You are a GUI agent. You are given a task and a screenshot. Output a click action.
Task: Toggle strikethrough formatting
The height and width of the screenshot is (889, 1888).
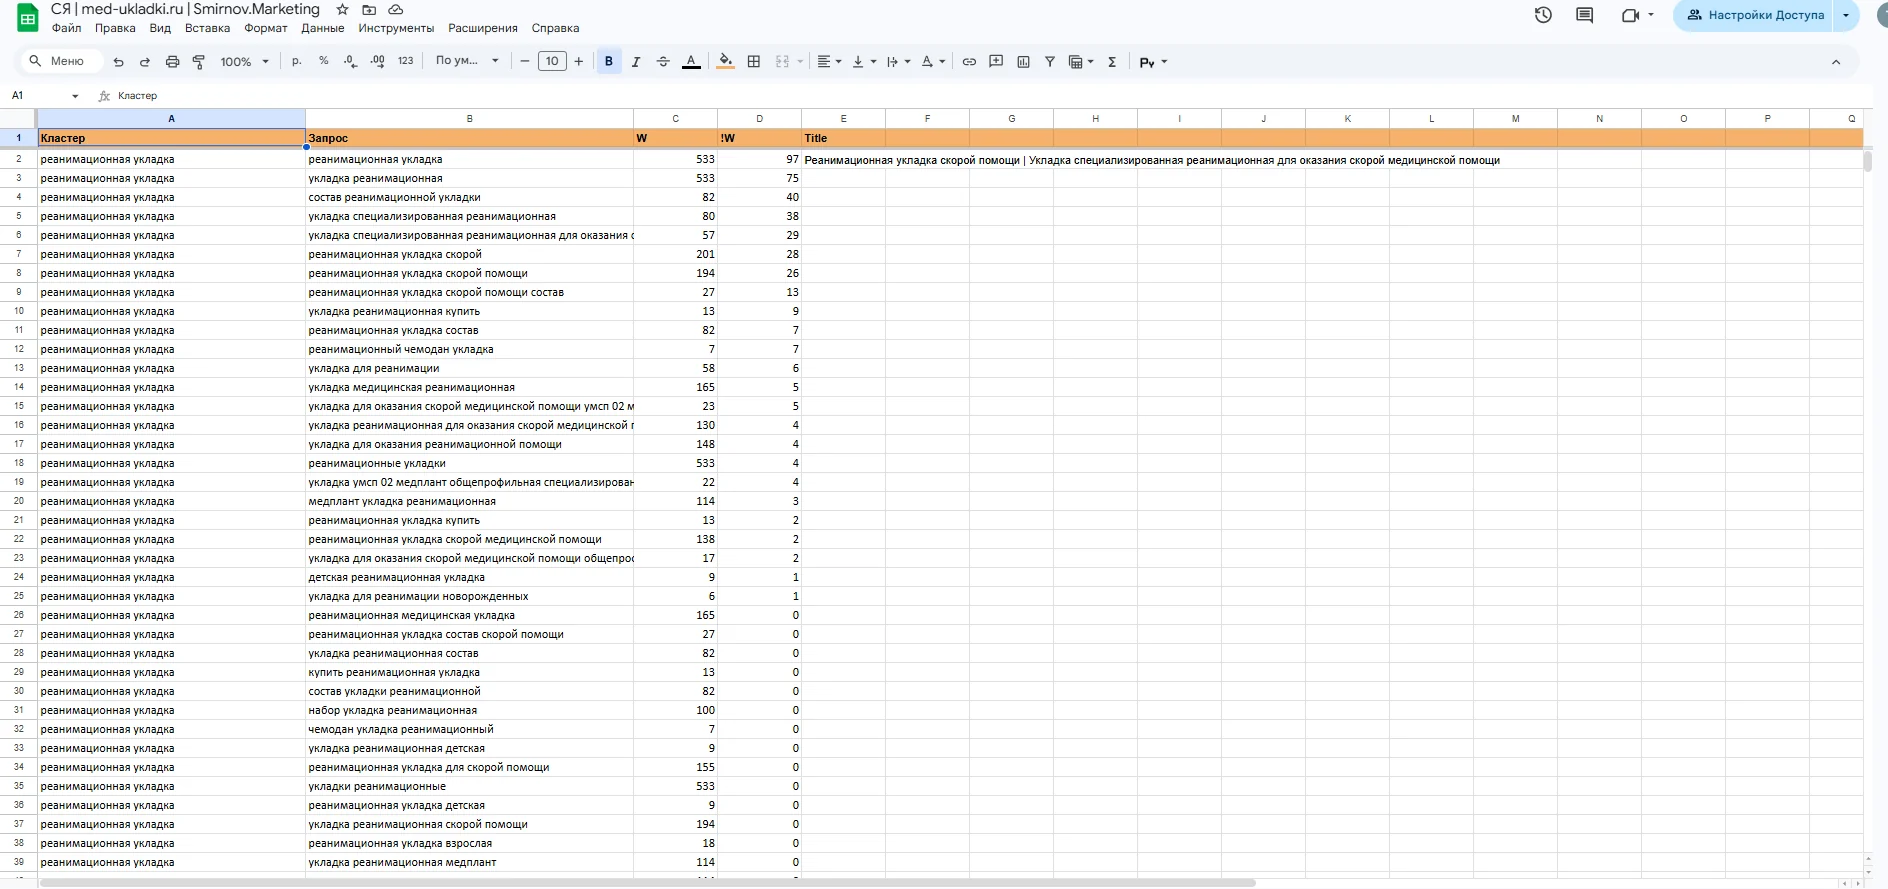(663, 62)
